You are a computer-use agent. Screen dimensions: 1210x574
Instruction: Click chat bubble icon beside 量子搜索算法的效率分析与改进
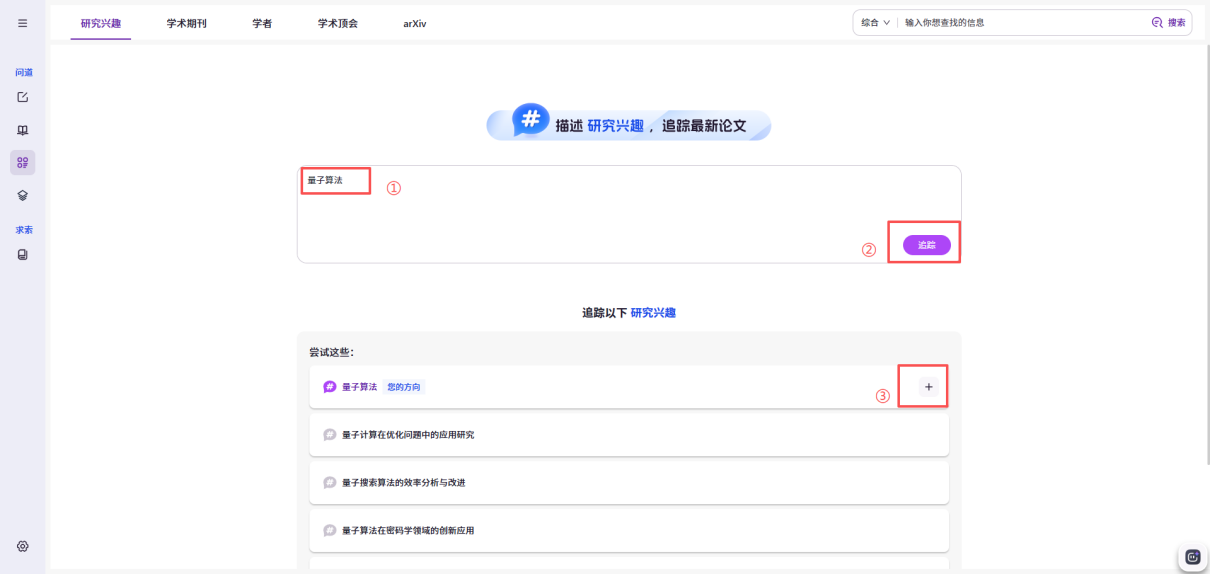330,483
